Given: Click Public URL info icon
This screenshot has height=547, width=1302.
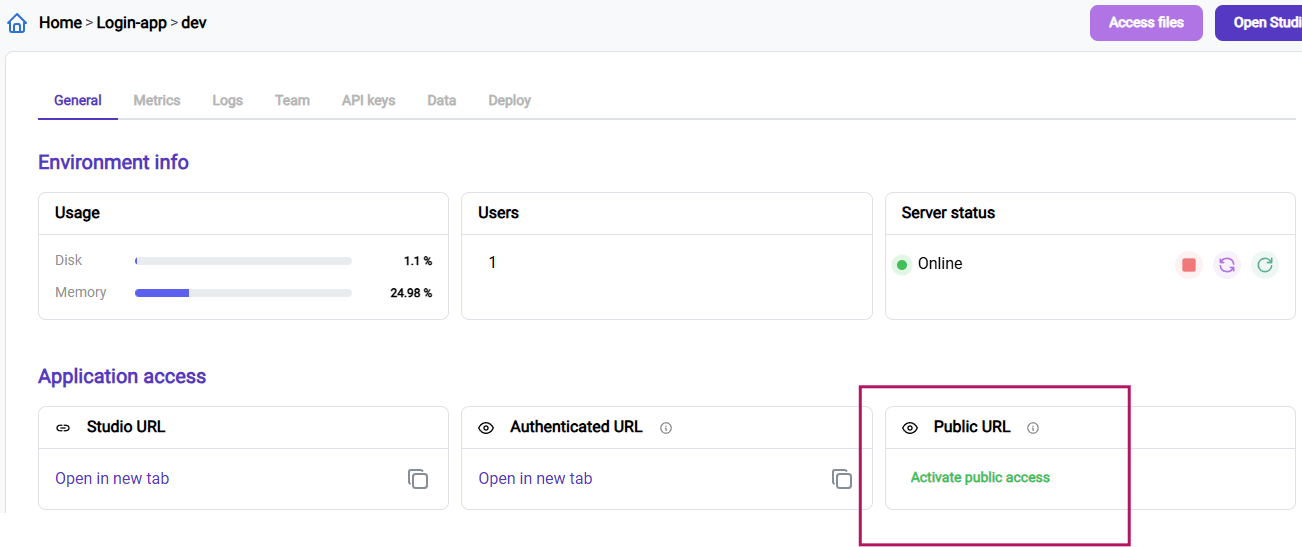Looking at the screenshot, I should (x=1033, y=428).
